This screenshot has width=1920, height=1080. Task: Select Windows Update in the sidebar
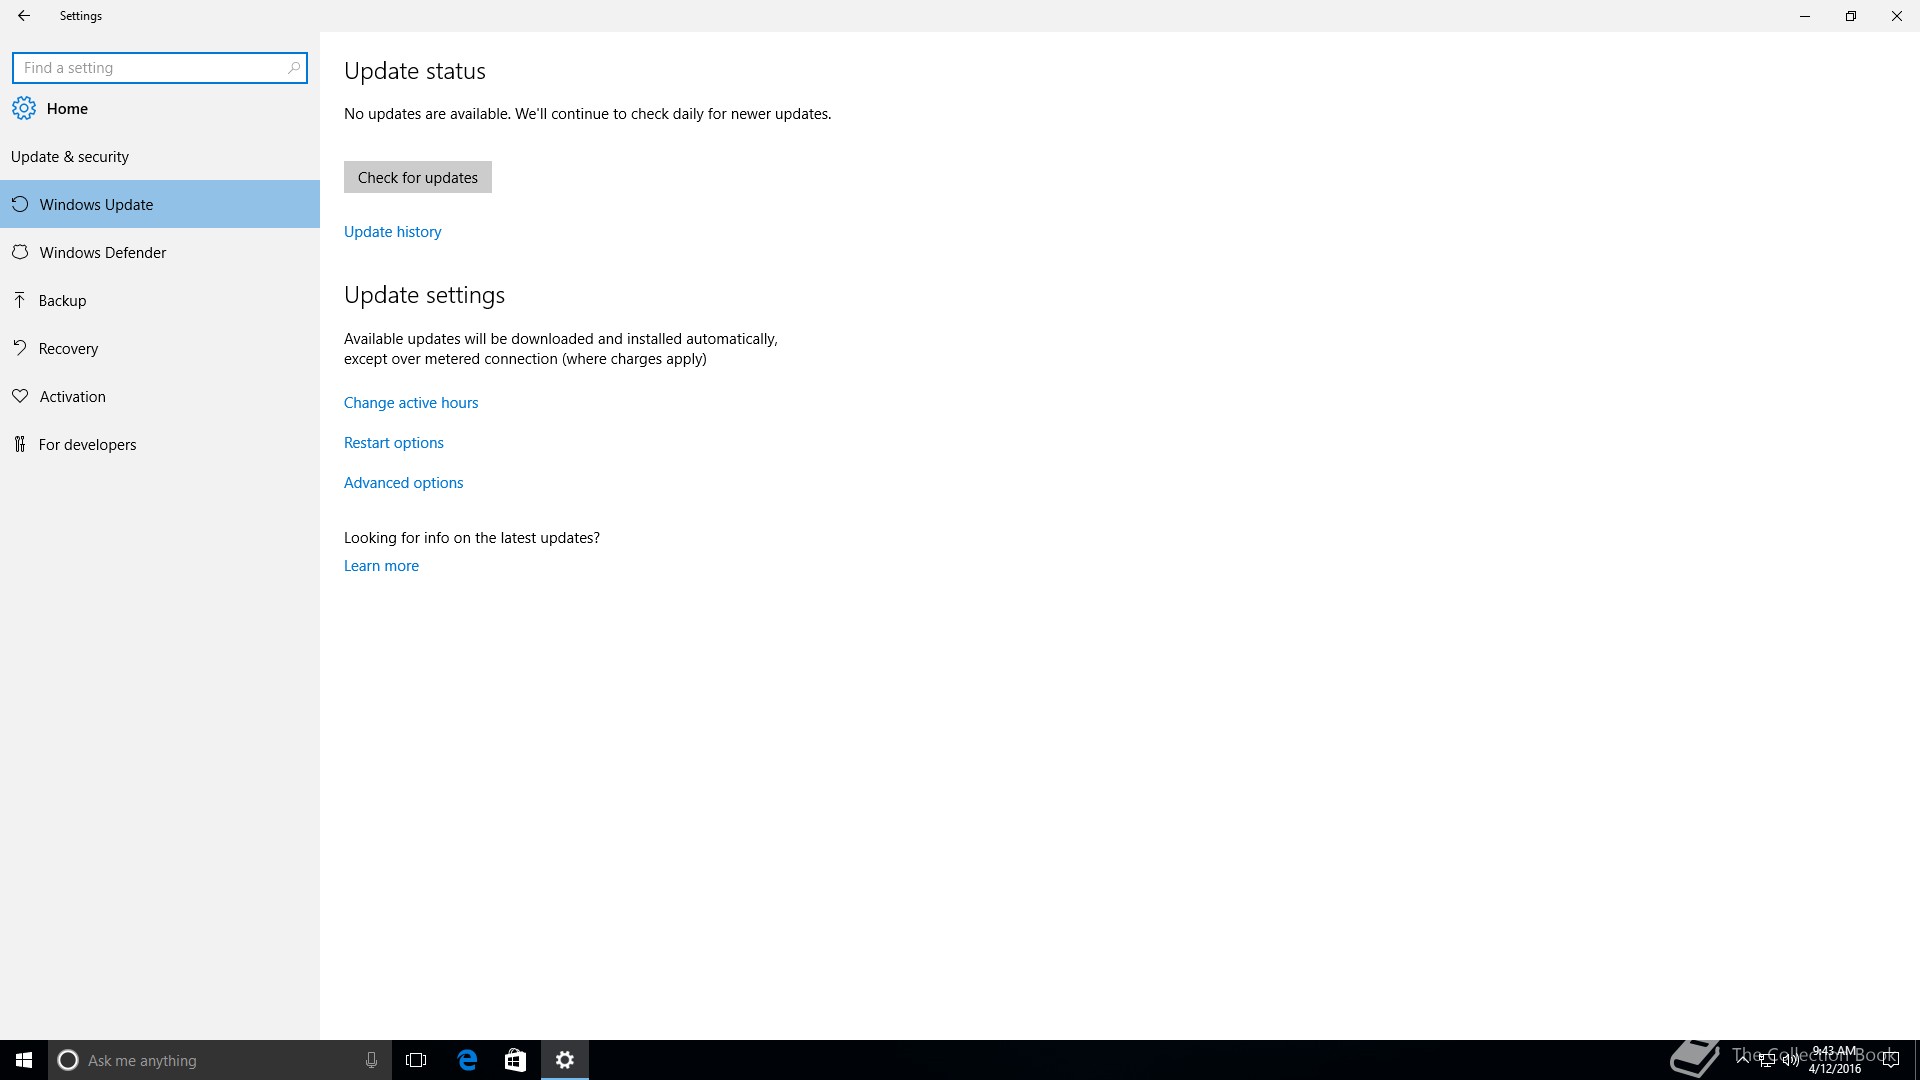tap(160, 204)
